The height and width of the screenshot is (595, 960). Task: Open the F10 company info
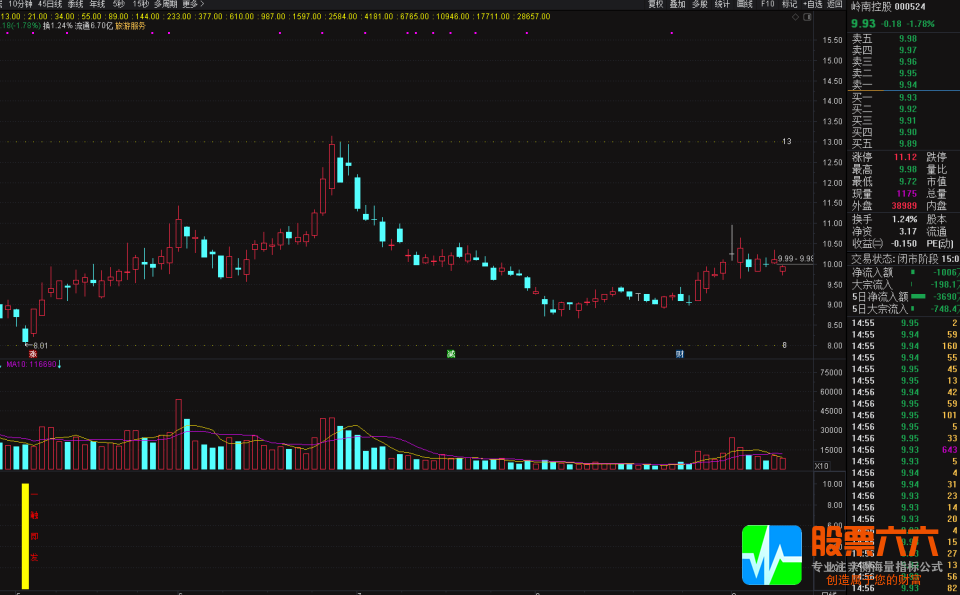click(x=768, y=4)
